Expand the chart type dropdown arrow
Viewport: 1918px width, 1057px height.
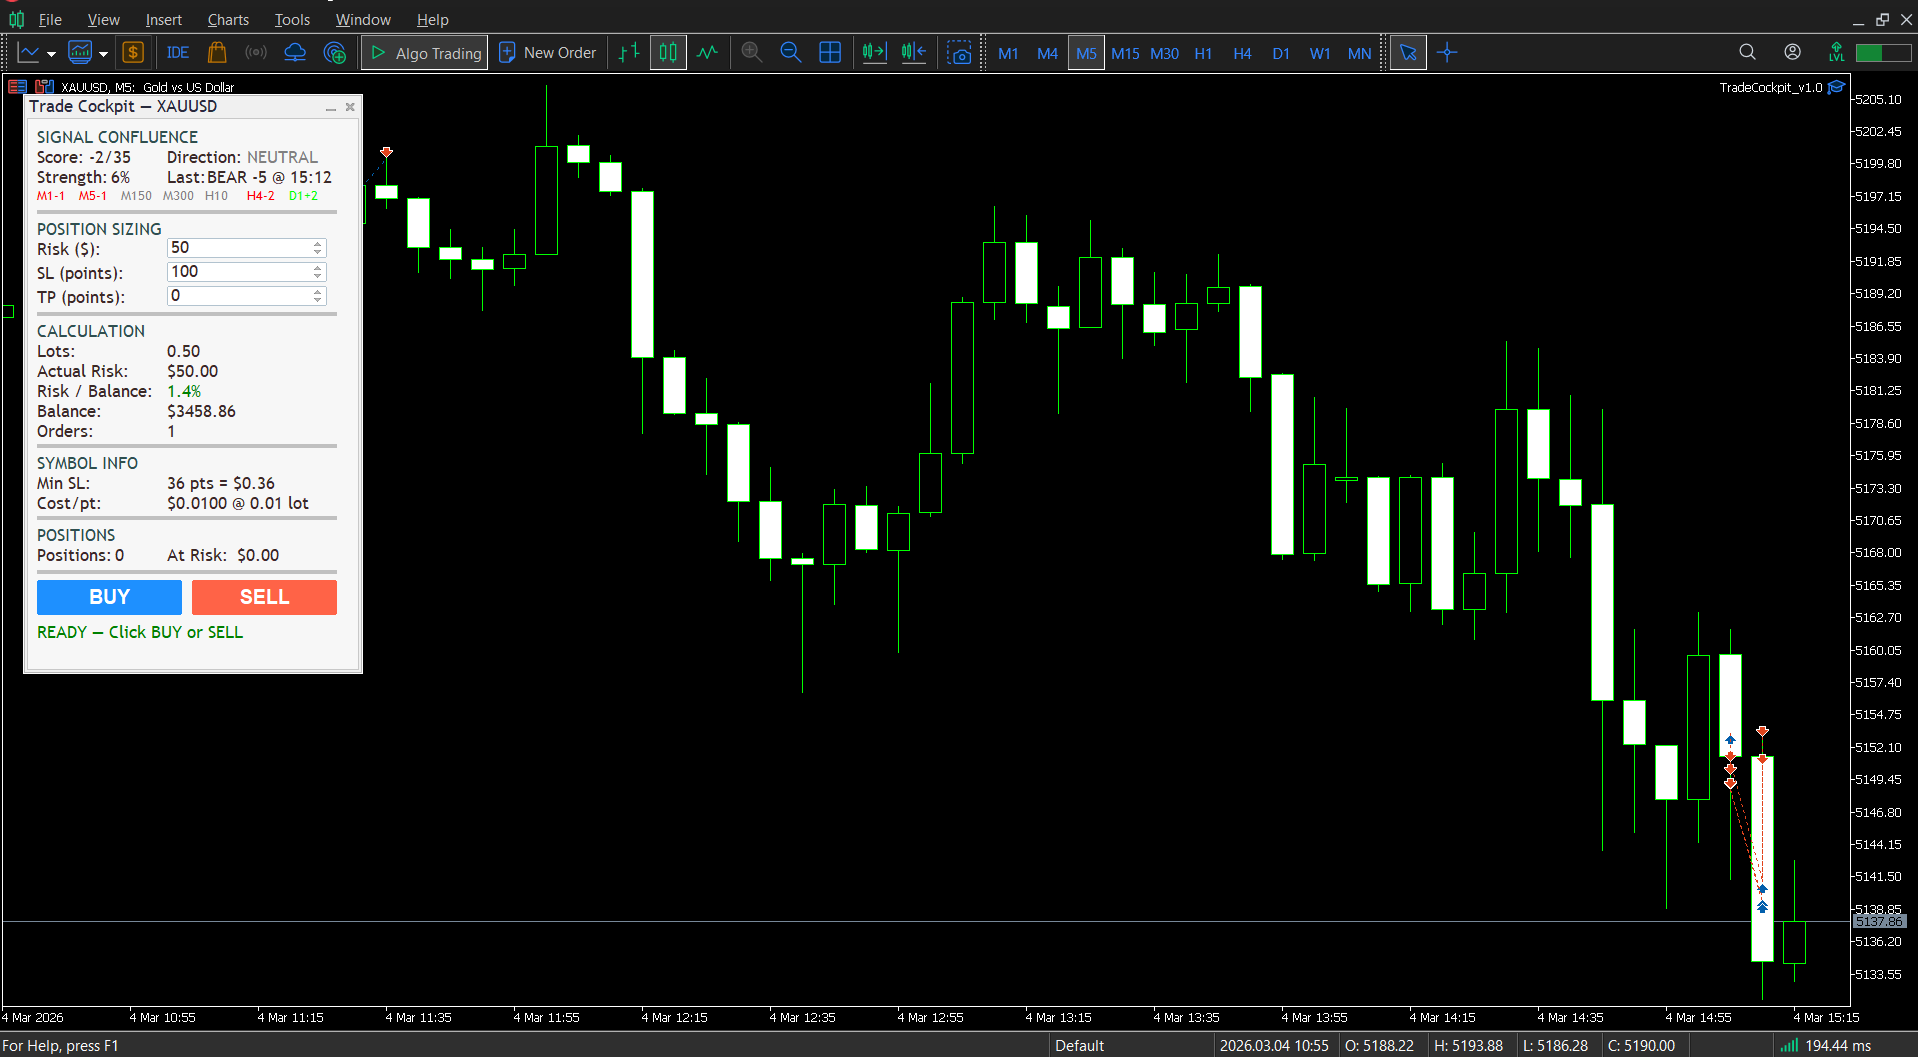click(51, 54)
